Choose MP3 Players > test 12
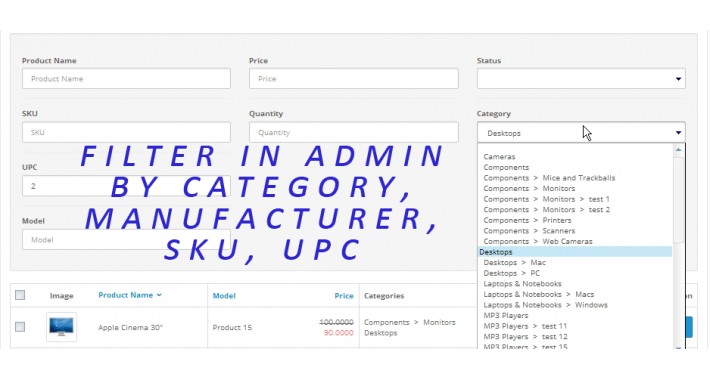Screen dimensions: 710x380 (x=525, y=337)
